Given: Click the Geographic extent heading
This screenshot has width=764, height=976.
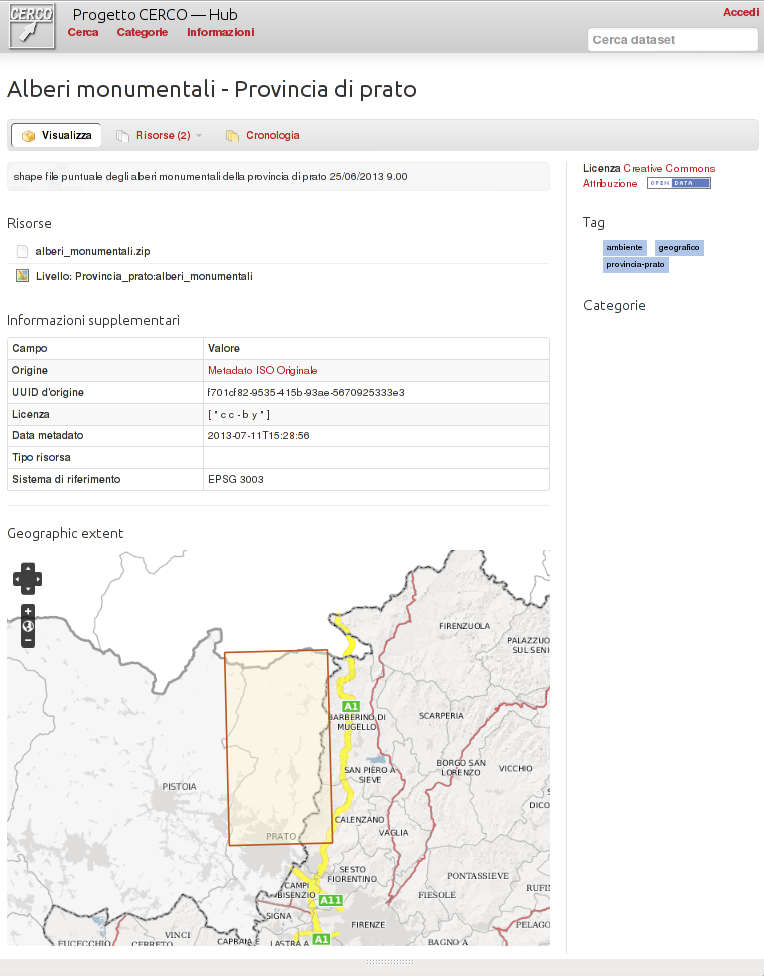Looking at the screenshot, I should coord(65,533).
